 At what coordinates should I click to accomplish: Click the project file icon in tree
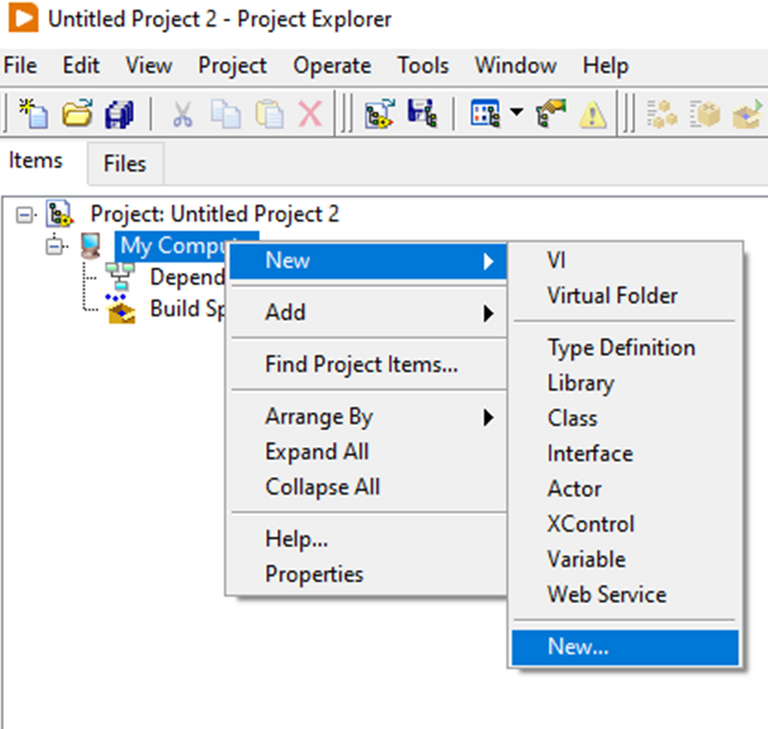tap(60, 214)
